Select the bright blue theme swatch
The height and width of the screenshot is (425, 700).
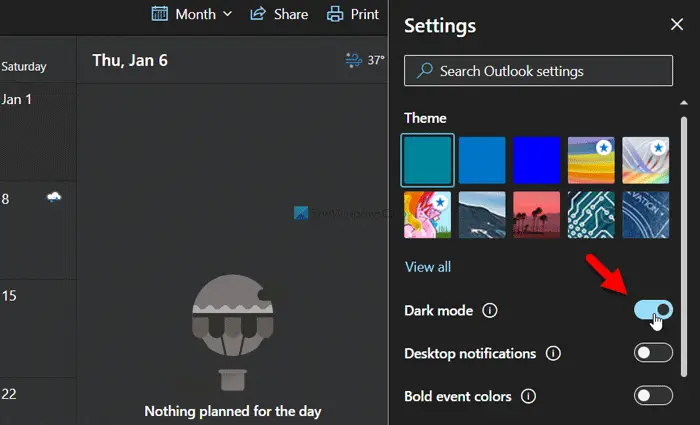[537, 160]
